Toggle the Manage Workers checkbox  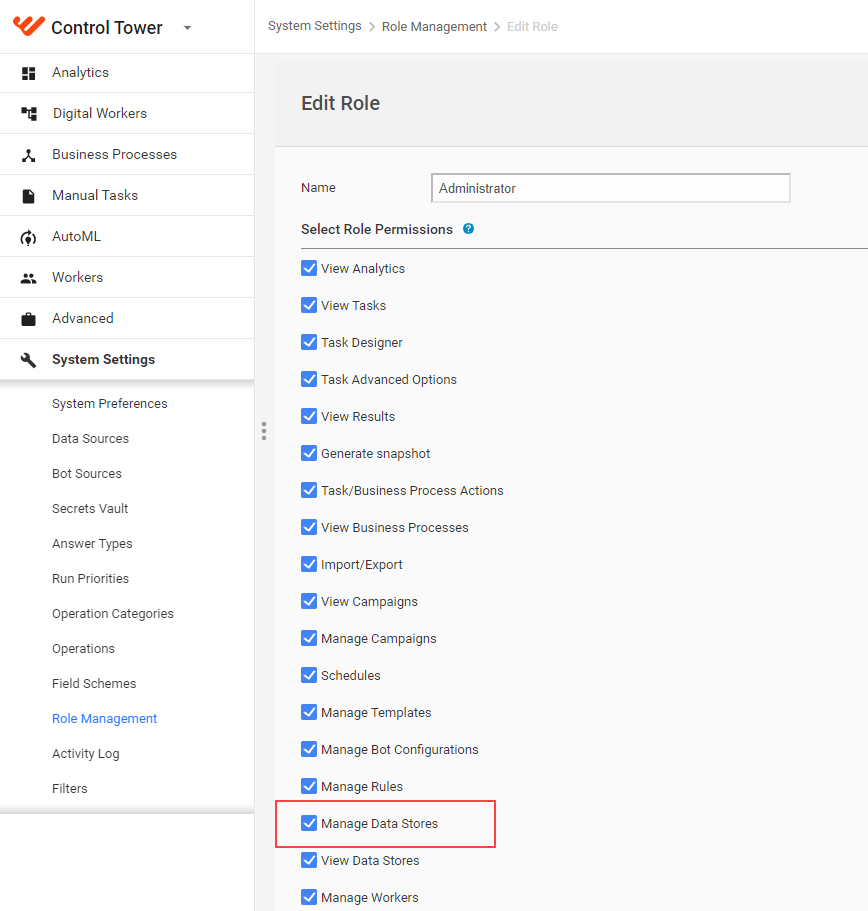(x=309, y=897)
